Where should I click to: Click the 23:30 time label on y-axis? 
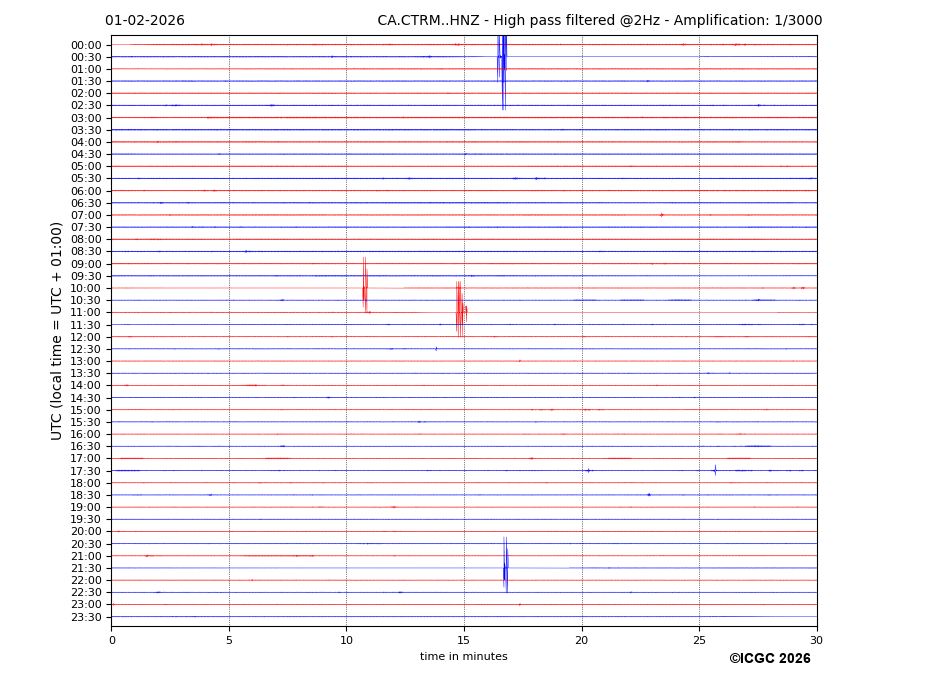point(86,617)
